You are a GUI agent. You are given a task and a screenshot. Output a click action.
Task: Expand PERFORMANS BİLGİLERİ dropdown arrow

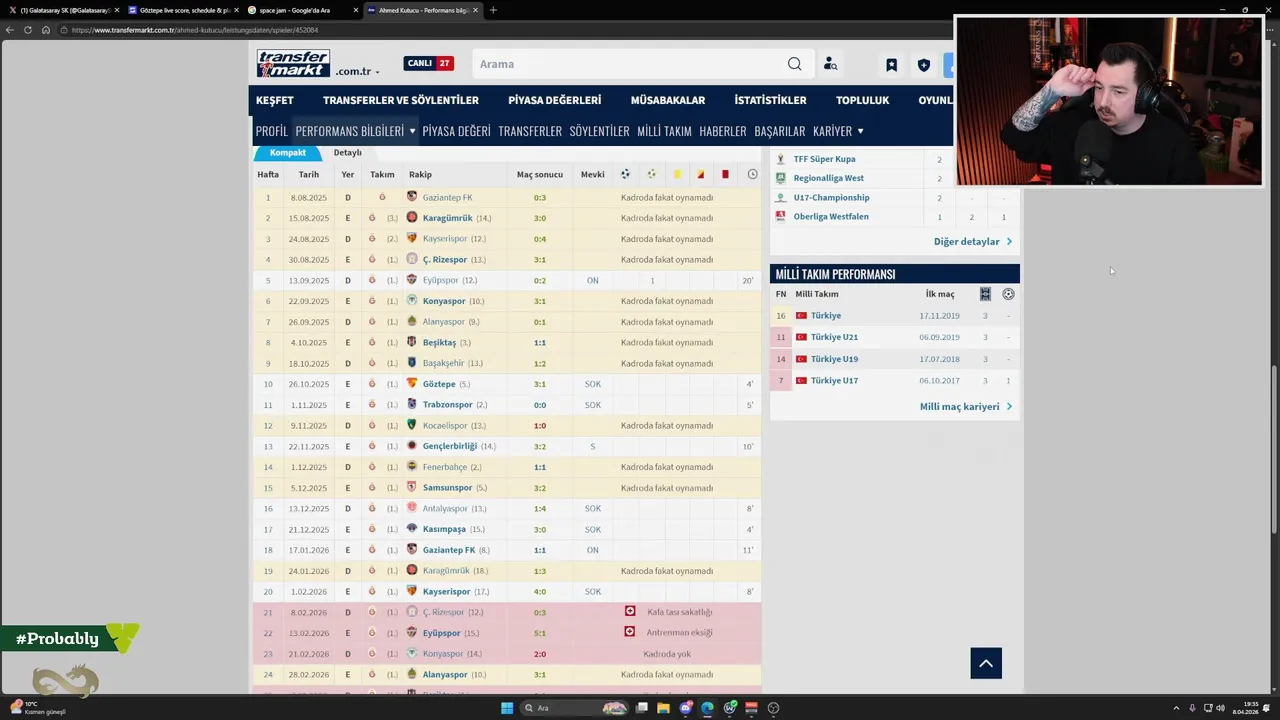[x=412, y=131]
